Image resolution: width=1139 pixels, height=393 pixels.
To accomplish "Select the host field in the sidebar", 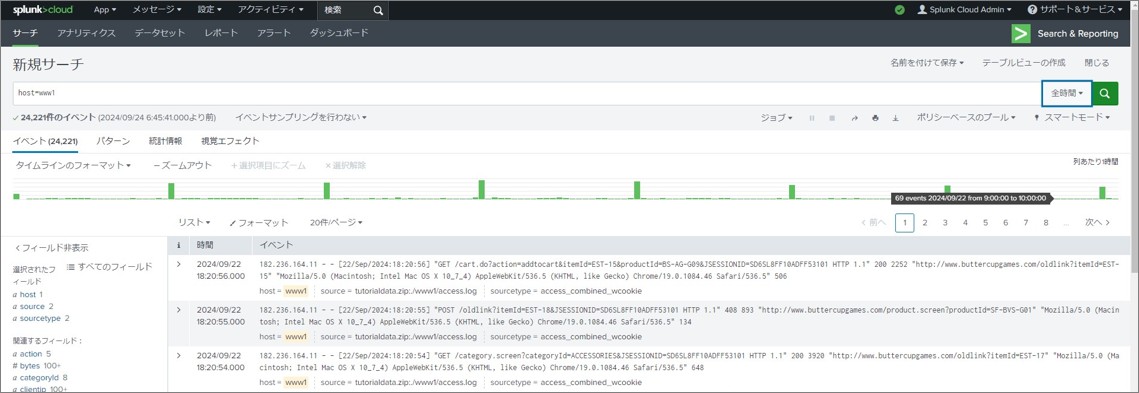I will click(x=28, y=294).
